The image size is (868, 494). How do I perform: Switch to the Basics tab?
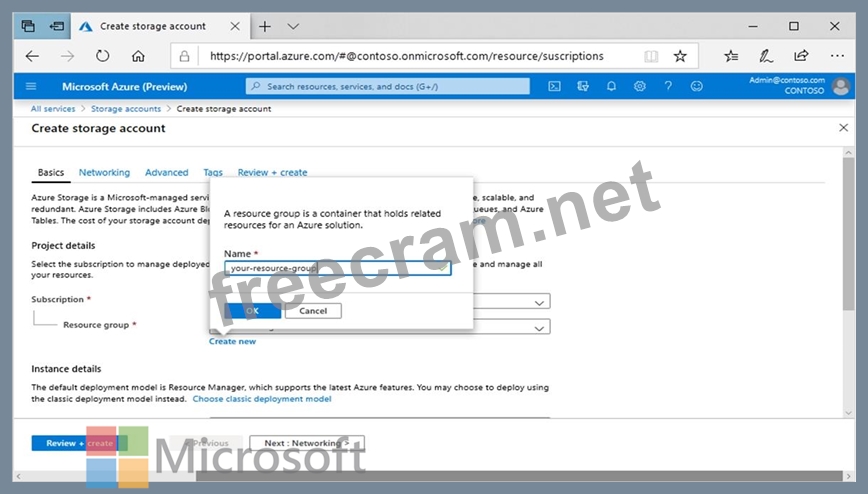click(x=51, y=172)
